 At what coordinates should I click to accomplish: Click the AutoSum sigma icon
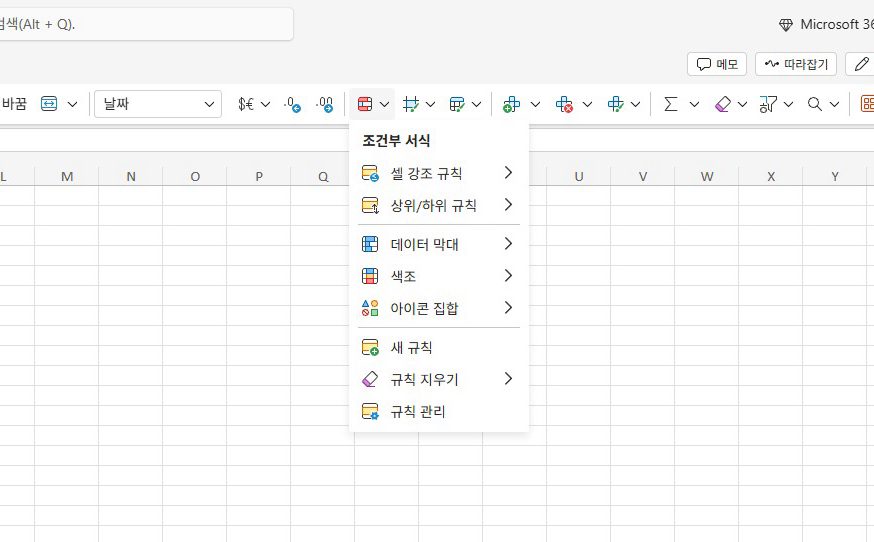tap(671, 104)
